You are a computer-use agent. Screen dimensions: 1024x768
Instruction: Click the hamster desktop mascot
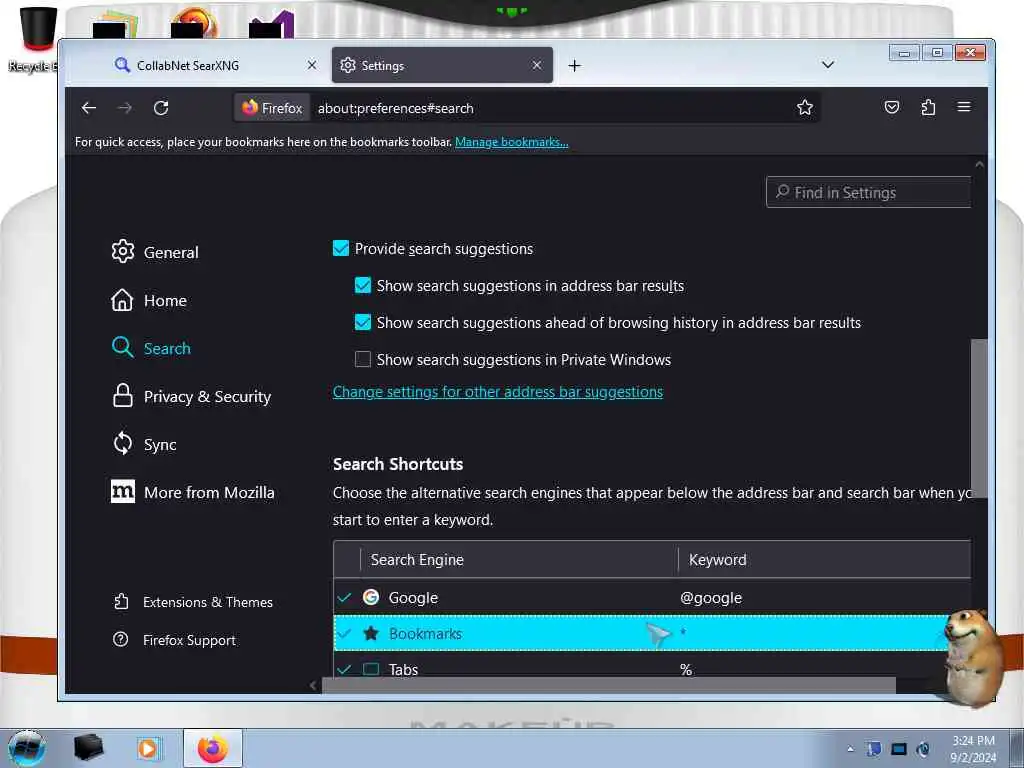pyautogui.click(x=974, y=658)
